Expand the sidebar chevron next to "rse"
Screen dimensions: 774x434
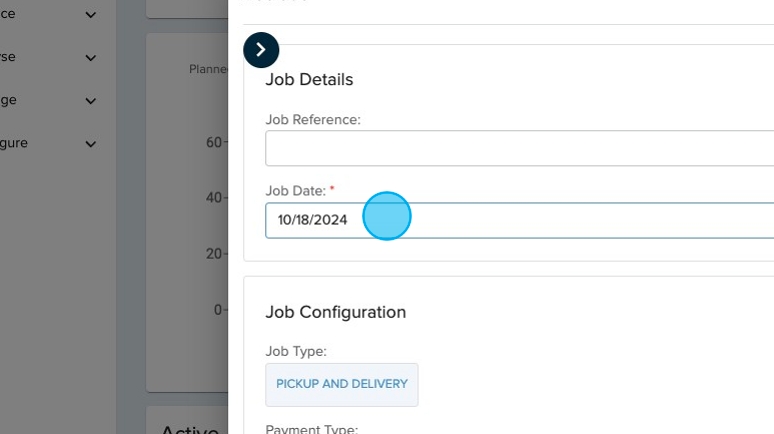[91, 58]
